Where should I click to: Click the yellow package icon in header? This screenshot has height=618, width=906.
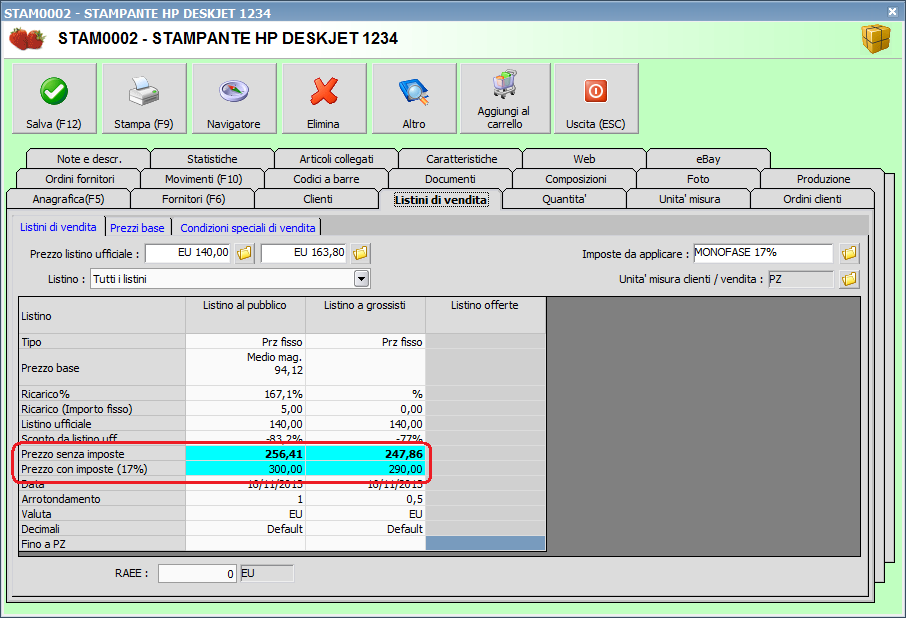click(876, 39)
